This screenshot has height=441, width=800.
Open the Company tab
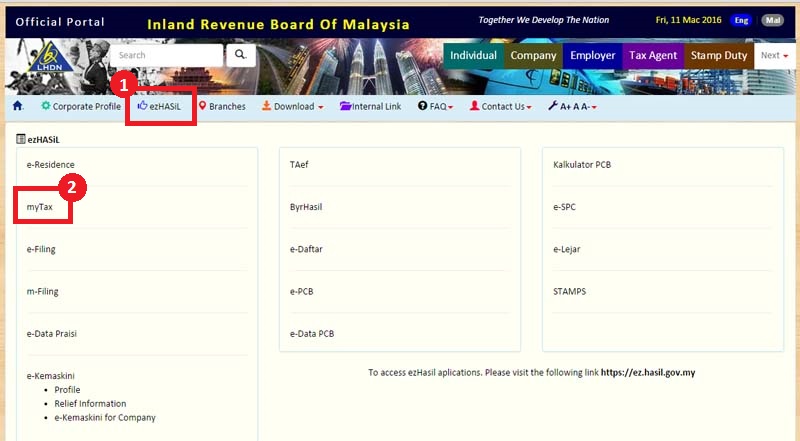533,56
